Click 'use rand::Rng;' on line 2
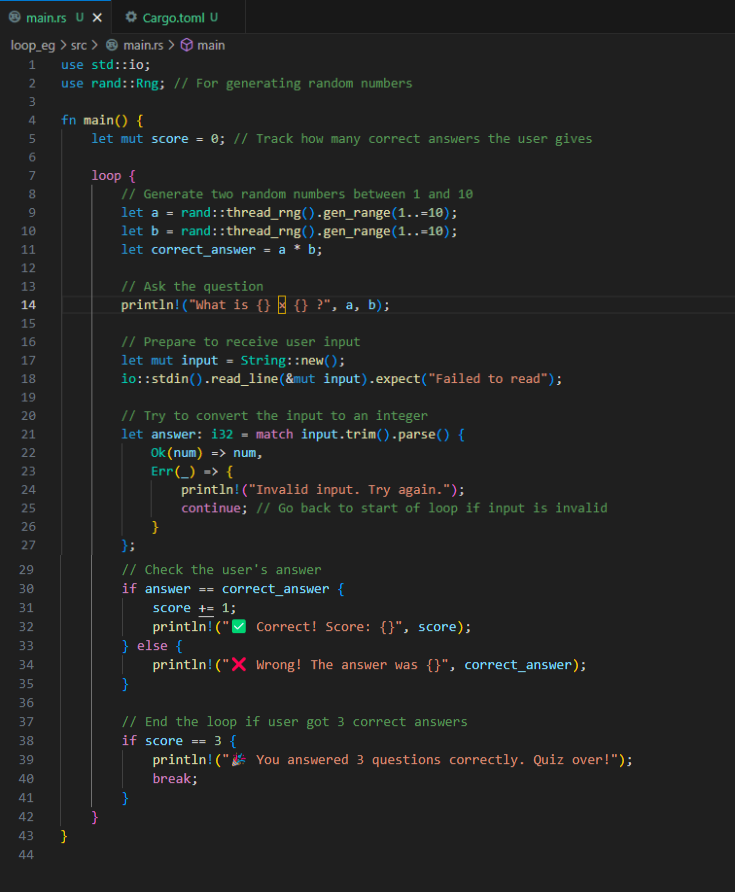The width and height of the screenshot is (735, 892). tap(113, 84)
